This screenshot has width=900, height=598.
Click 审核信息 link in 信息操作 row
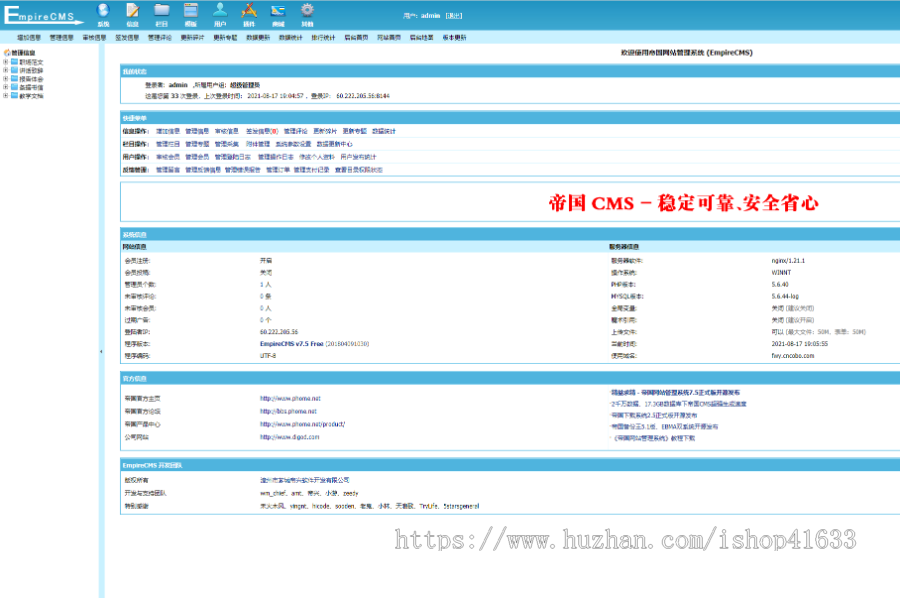pyautogui.click(x=227, y=131)
